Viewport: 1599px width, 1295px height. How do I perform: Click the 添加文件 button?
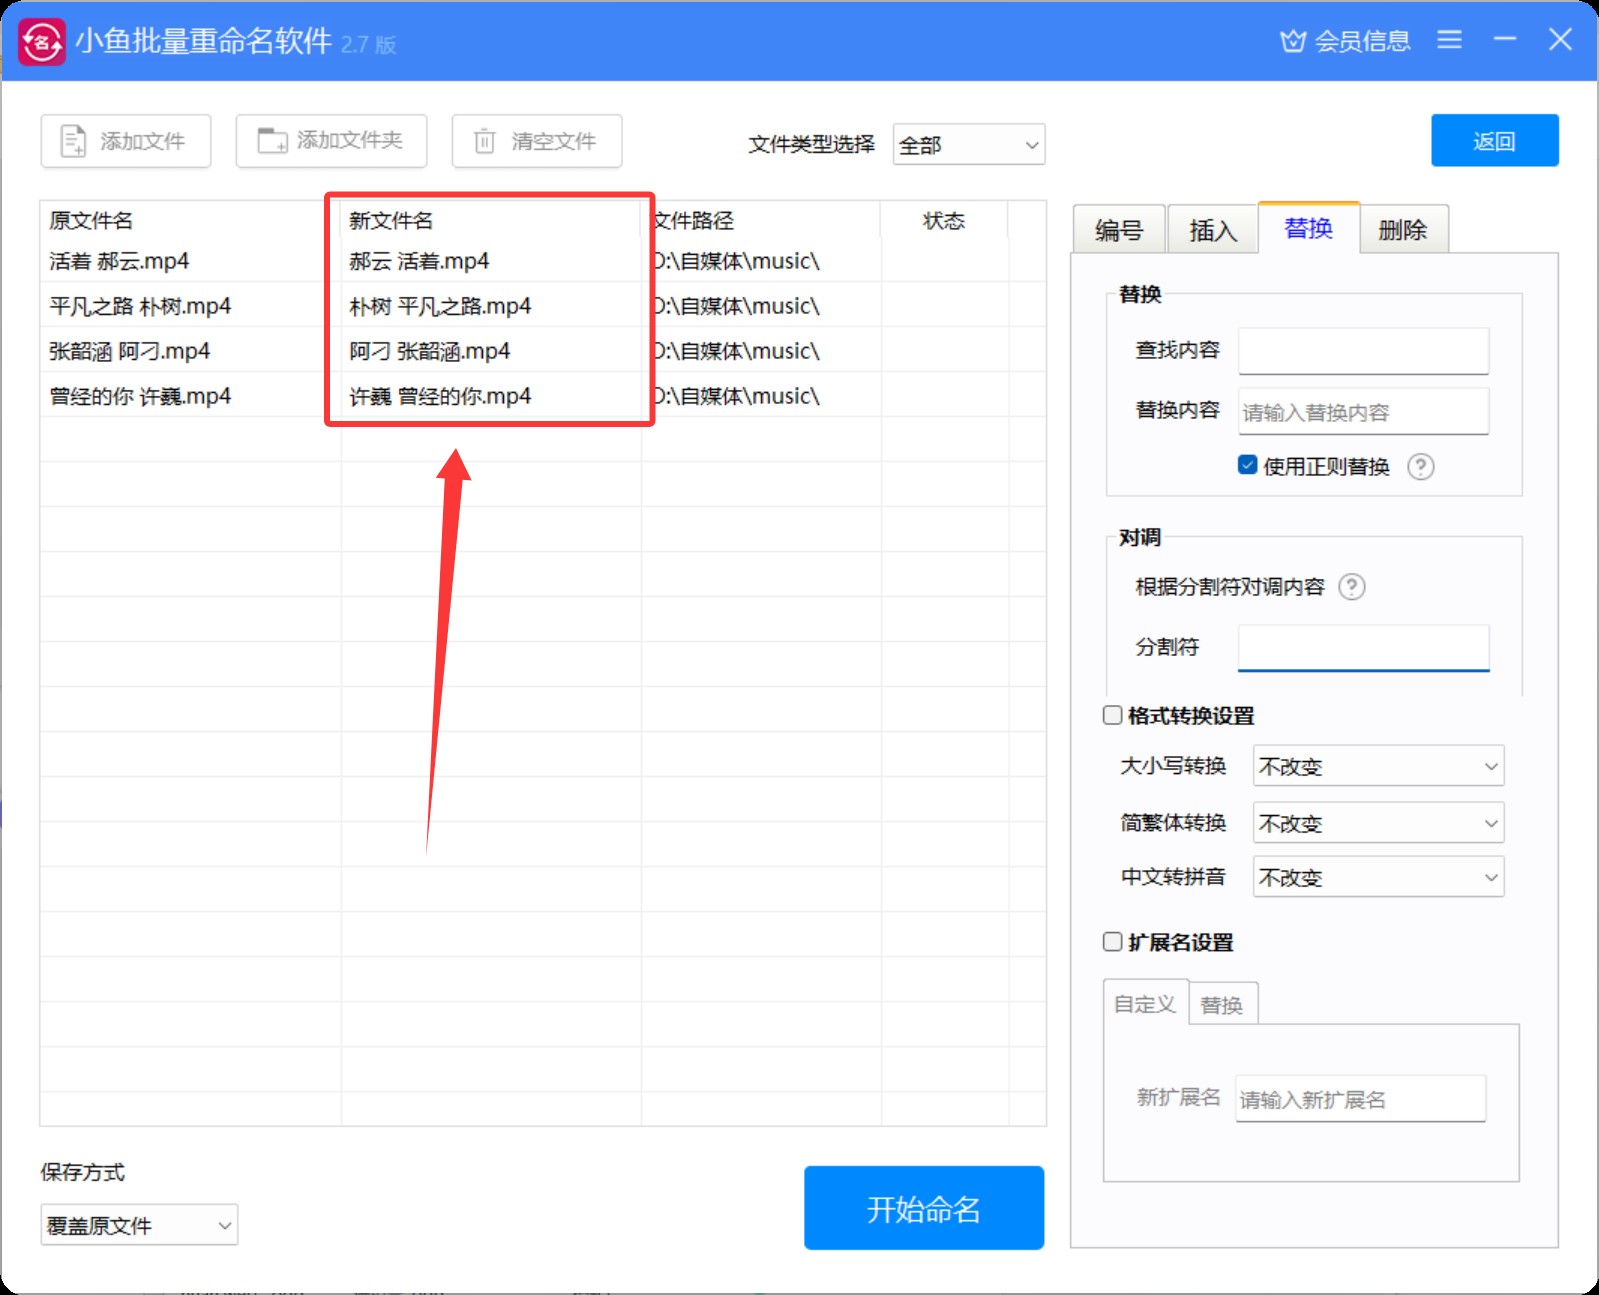tap(126, 141)
